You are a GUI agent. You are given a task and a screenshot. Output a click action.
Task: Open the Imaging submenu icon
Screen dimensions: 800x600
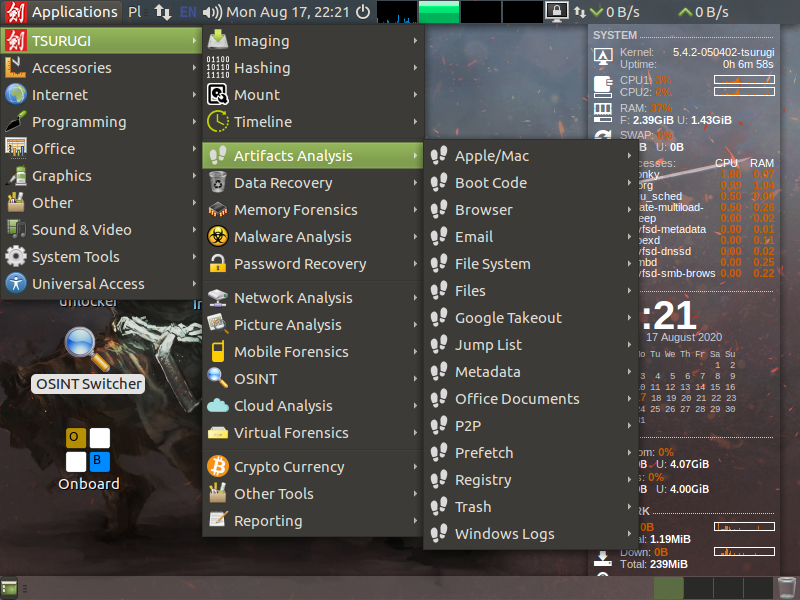tap(218, 41)
